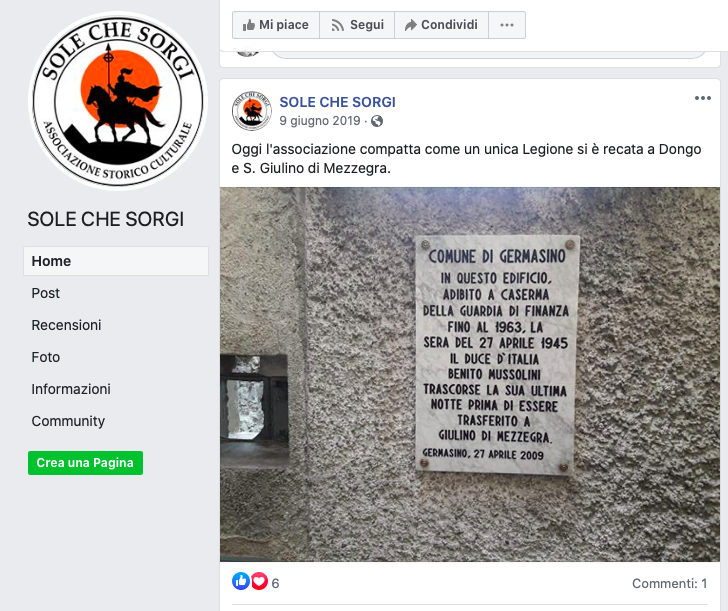Click the blue like reaction icon
Image resolution: width=728 pixels, height=611 pixels.
click(x=241, y=581)
